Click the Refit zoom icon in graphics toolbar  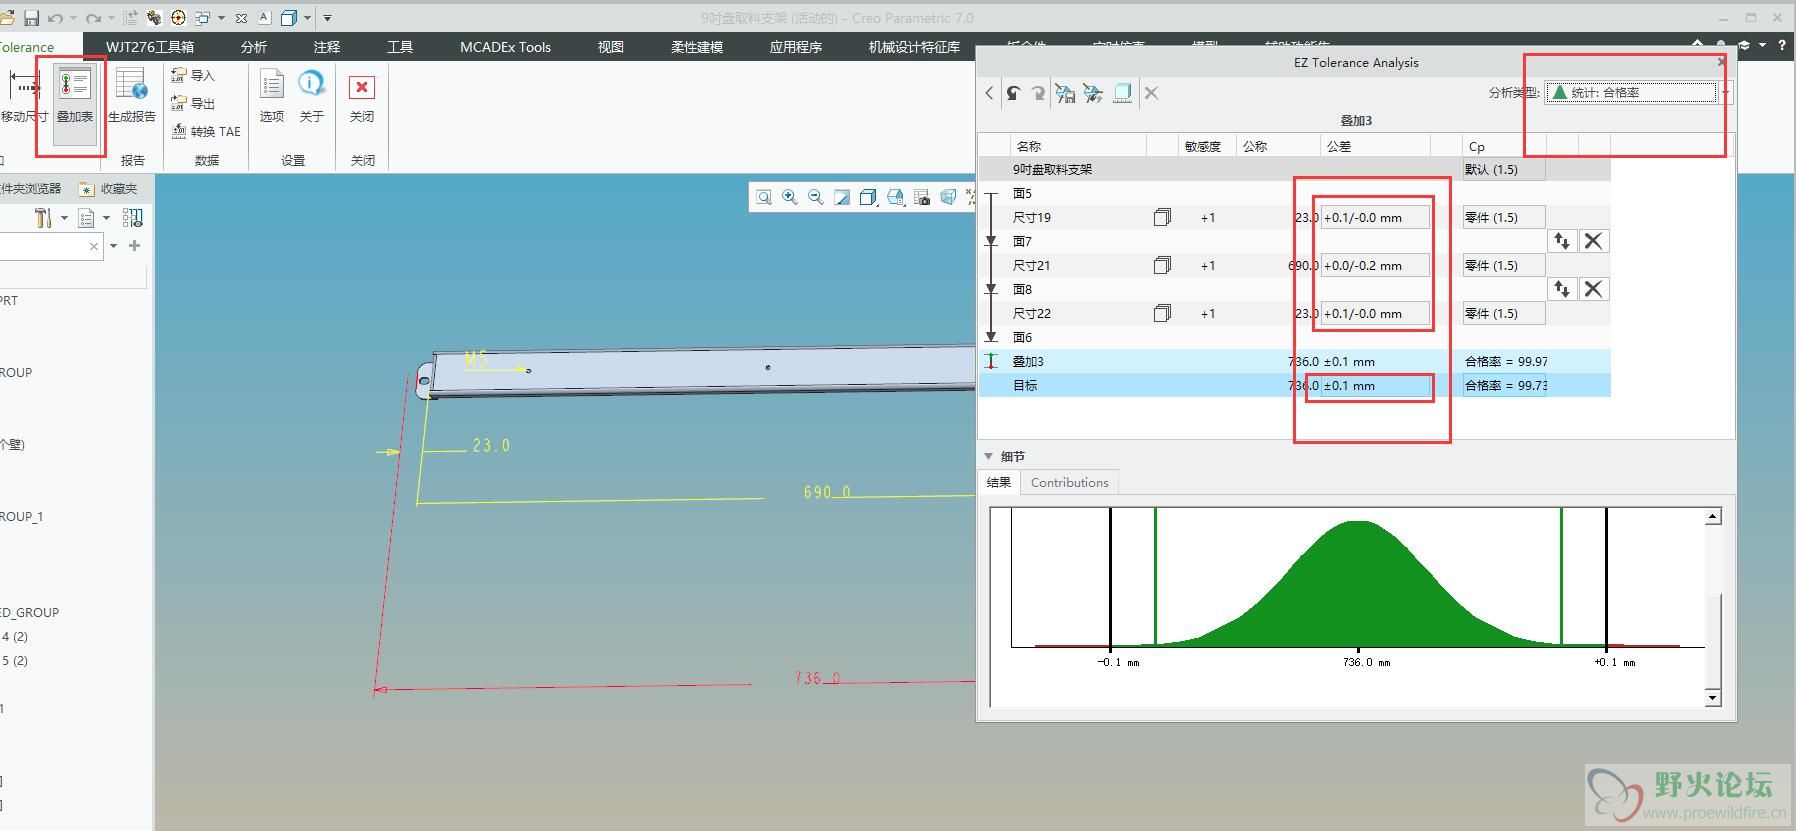764,197
